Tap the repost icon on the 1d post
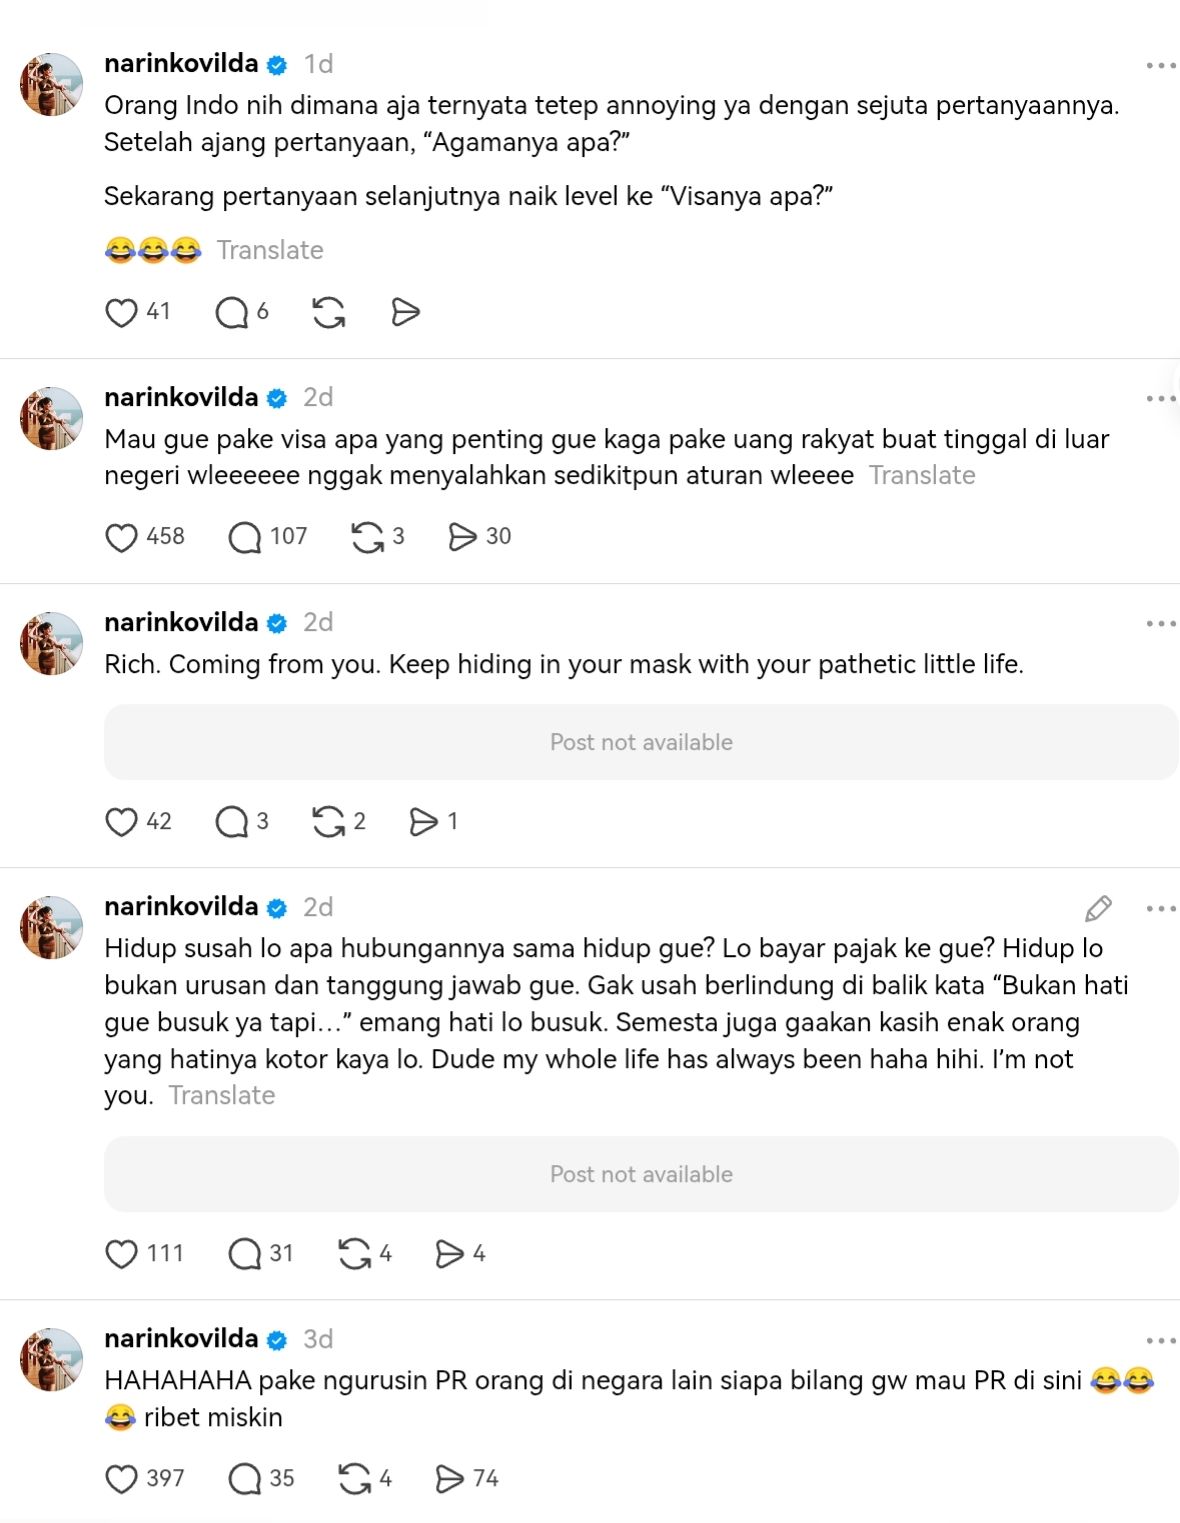The height and width of the screenshot is (1523, 1180). [329, 312]
